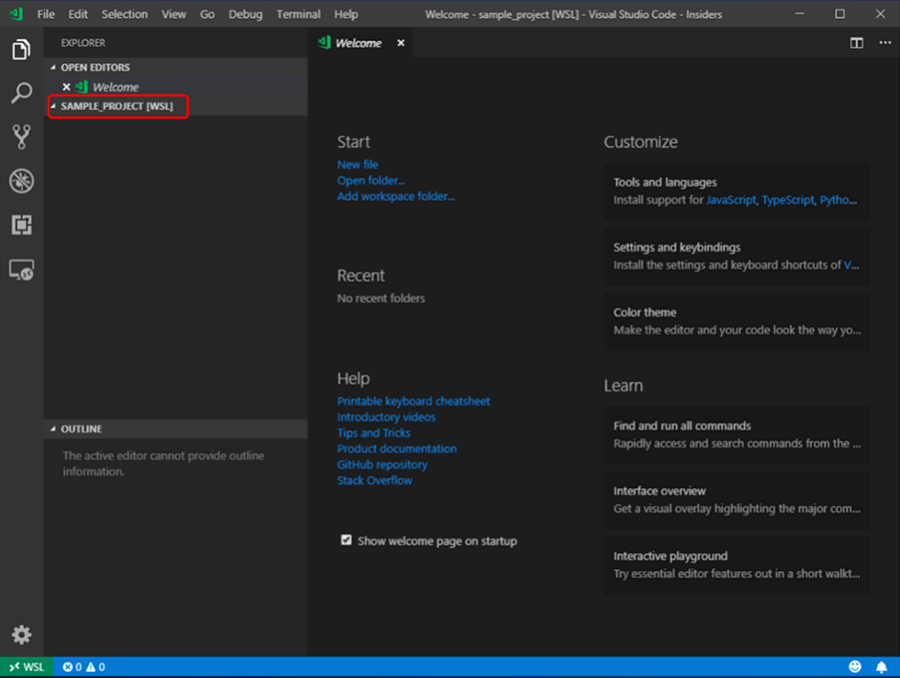Open the Terminal menu

pos(298,14)
